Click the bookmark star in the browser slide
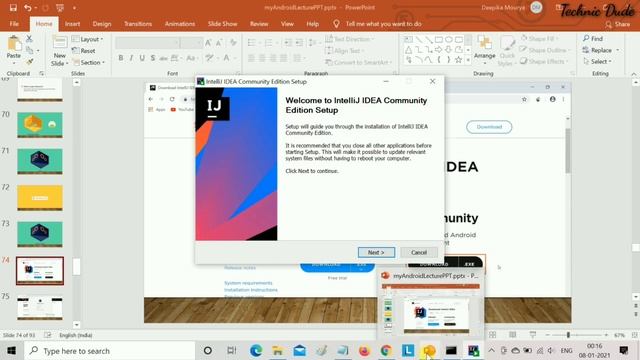Screen dimensions: 640x360 (524, 99)
